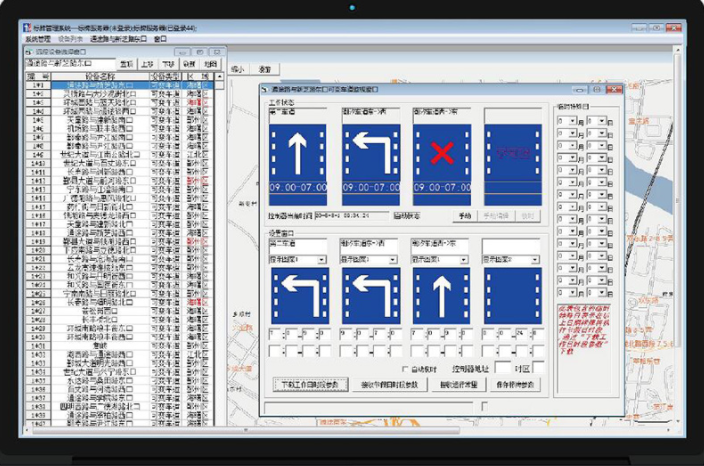Image resolution: width=704 pixels, height=466 pixels.
Task: Click the 手动 button
Action: [464, 215]
